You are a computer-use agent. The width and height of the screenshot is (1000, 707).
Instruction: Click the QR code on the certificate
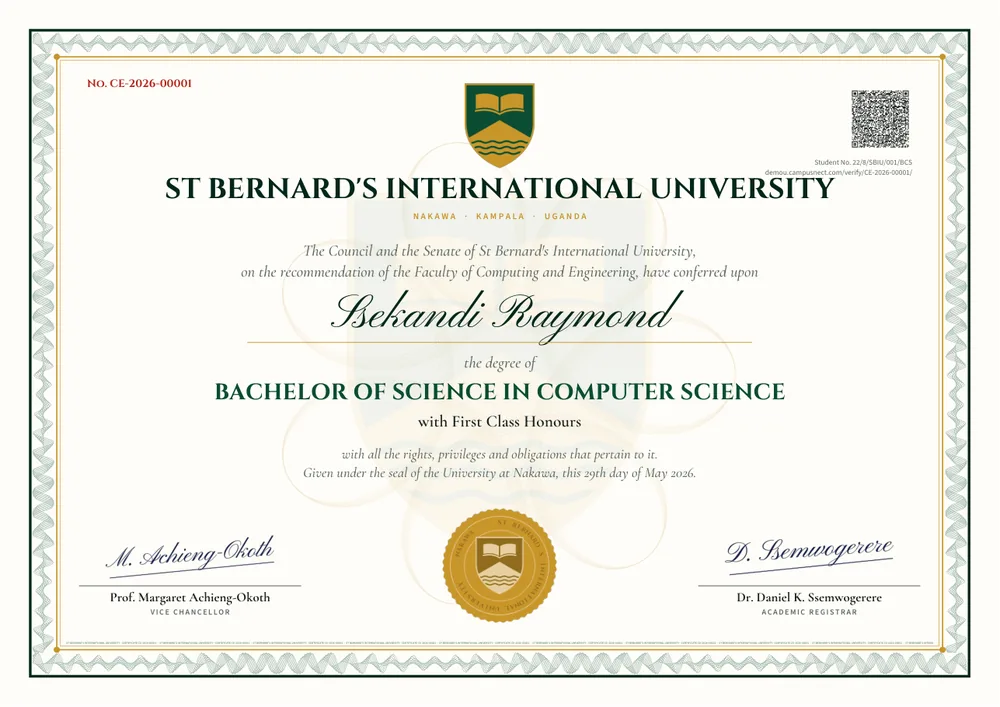pos(880,119)
